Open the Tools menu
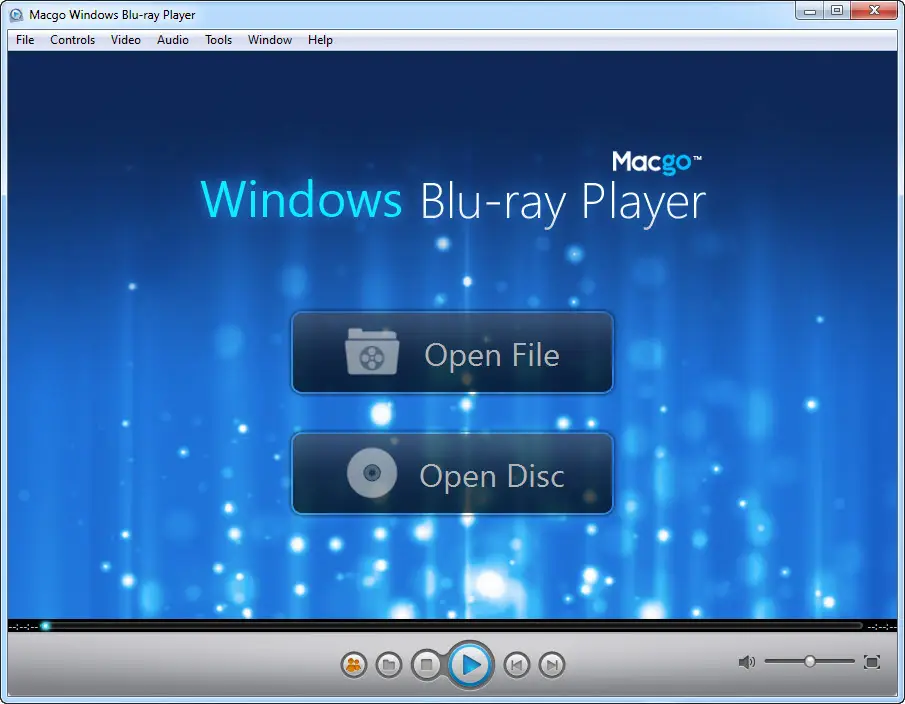The image size is (905, 704). (x=218, y=40)
